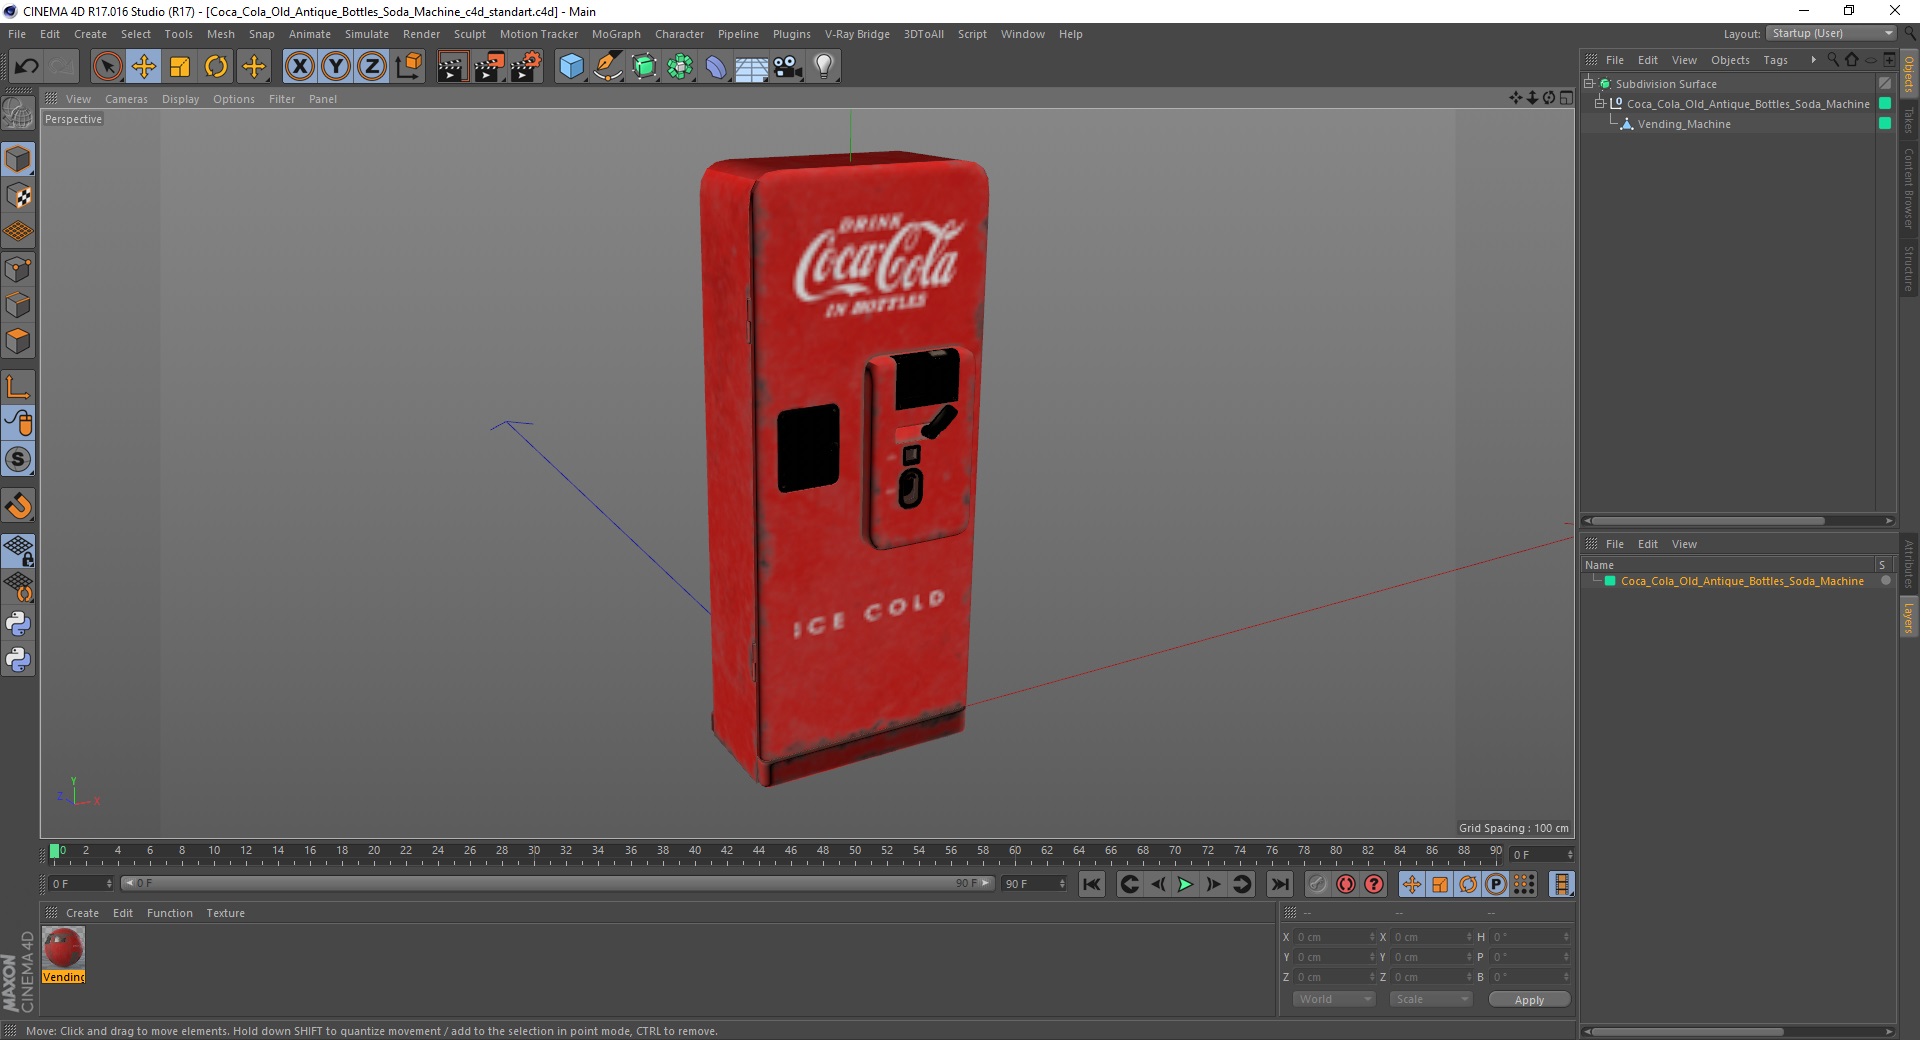This screenshot has width=1922, height=1040.
Task: Click the X position input field
Action: point(1334,937)
